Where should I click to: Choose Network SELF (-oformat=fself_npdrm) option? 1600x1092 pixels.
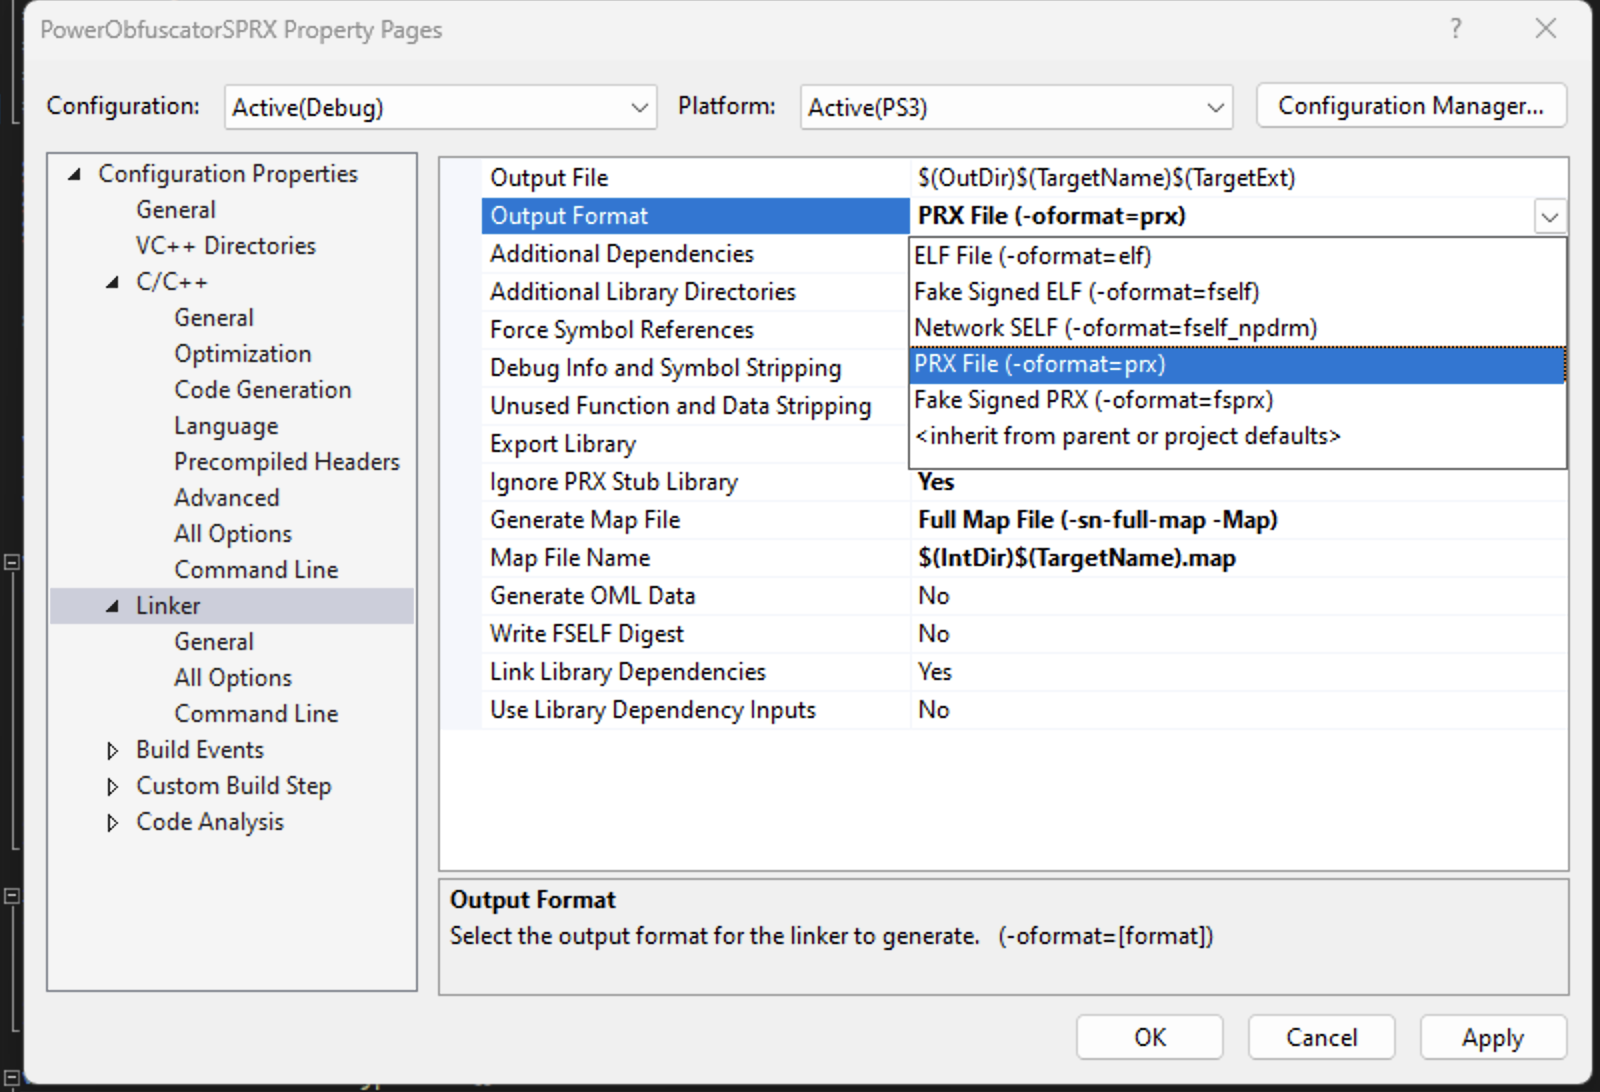(x=1237, y=328)
